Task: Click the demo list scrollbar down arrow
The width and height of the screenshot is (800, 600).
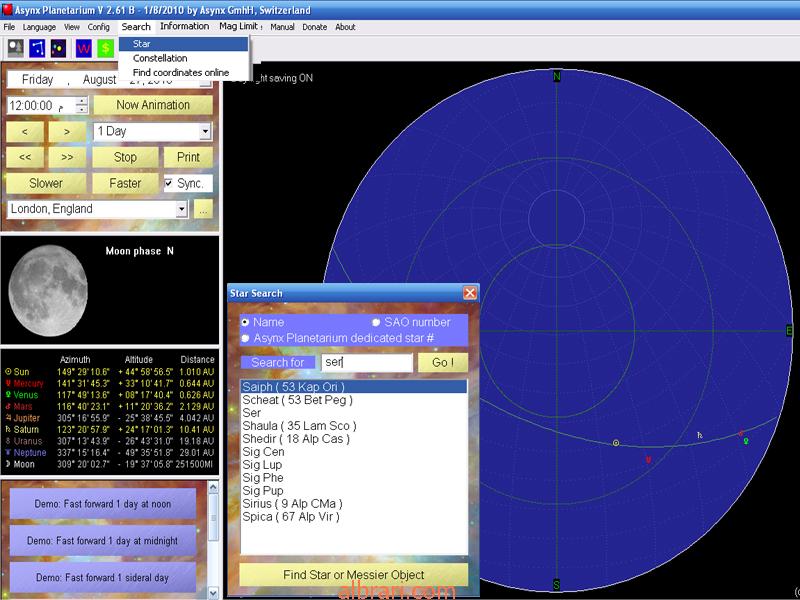Action: click(x=213, y=593)
